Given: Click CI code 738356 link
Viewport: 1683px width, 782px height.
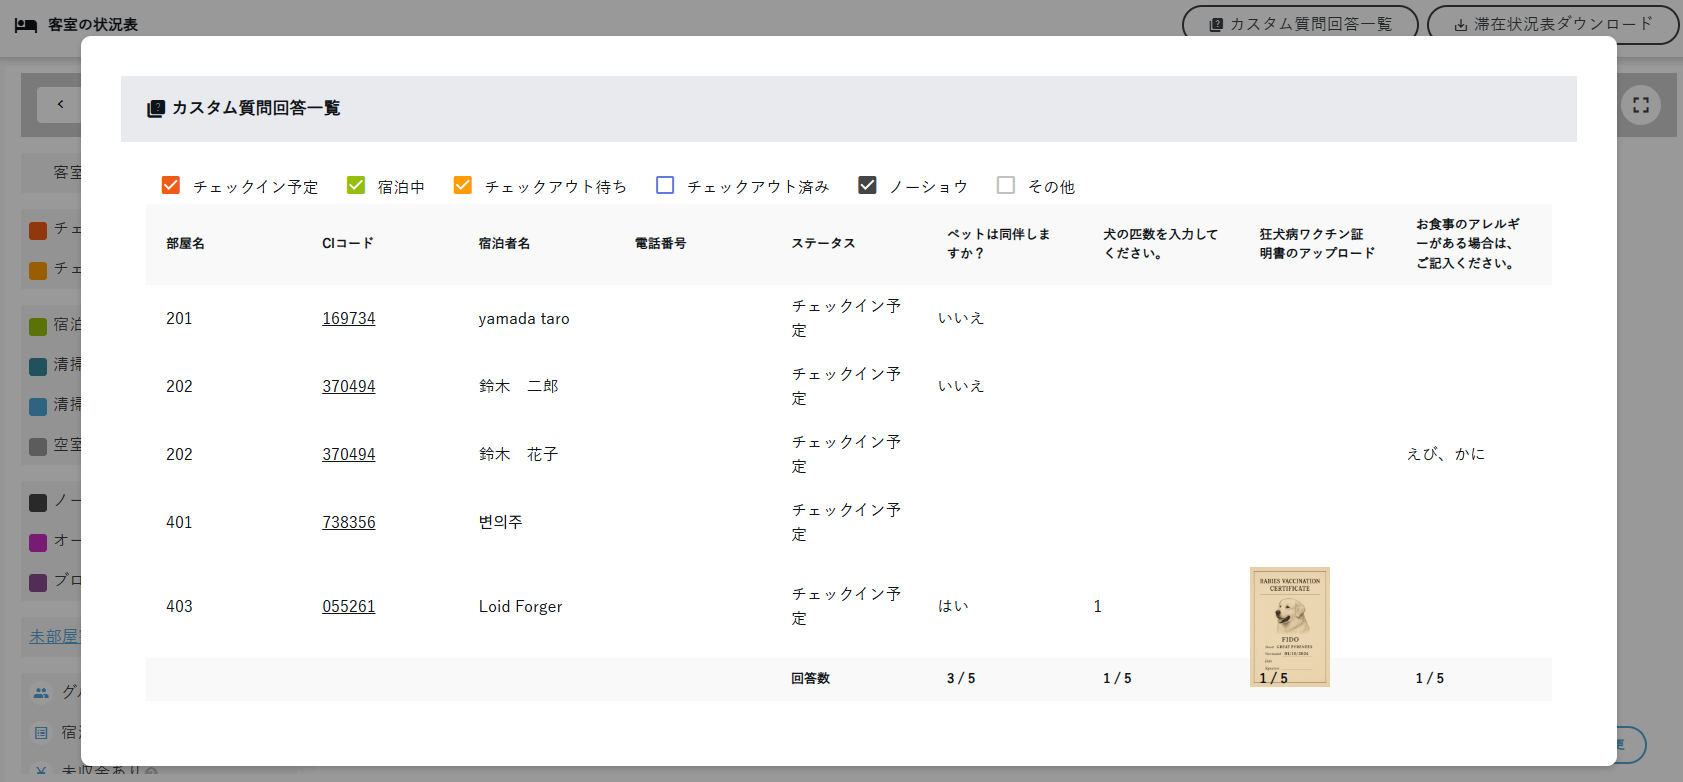Looking at the screenshot, I should (348, 522).
